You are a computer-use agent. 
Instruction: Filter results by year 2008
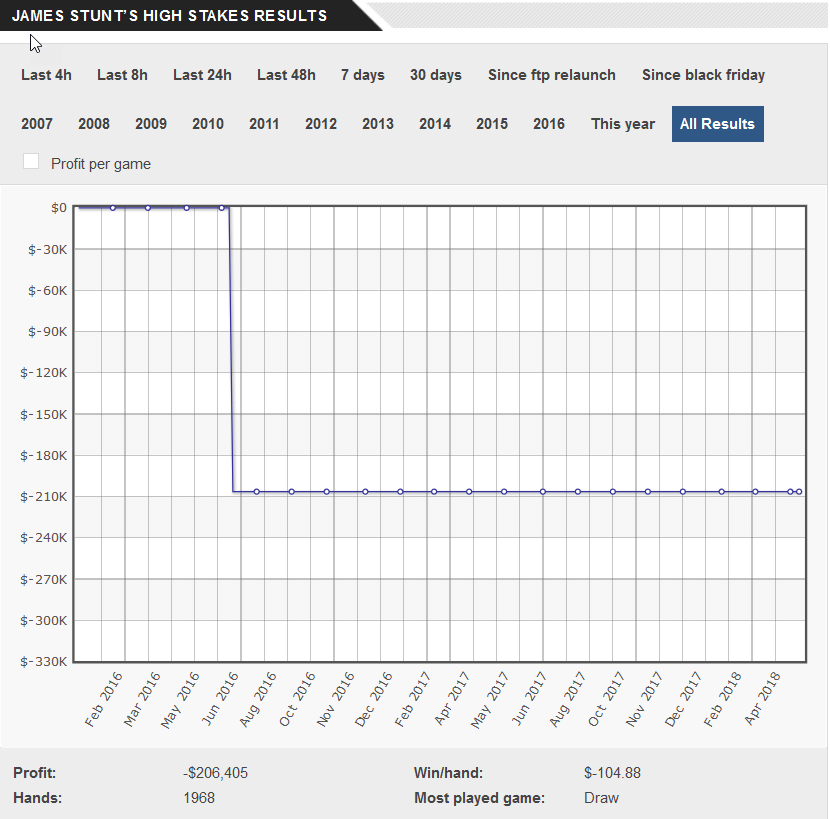(94, 124)
